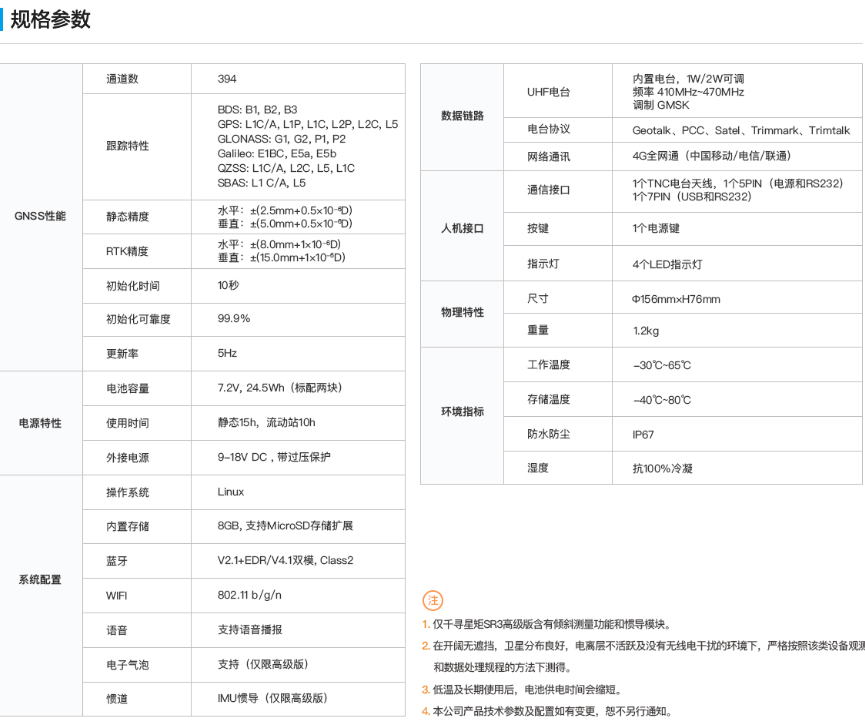Screen dimensions: 865x720
Task: Click the line starting with "GPS: L1C/A"
Action: tap(308, 124)
